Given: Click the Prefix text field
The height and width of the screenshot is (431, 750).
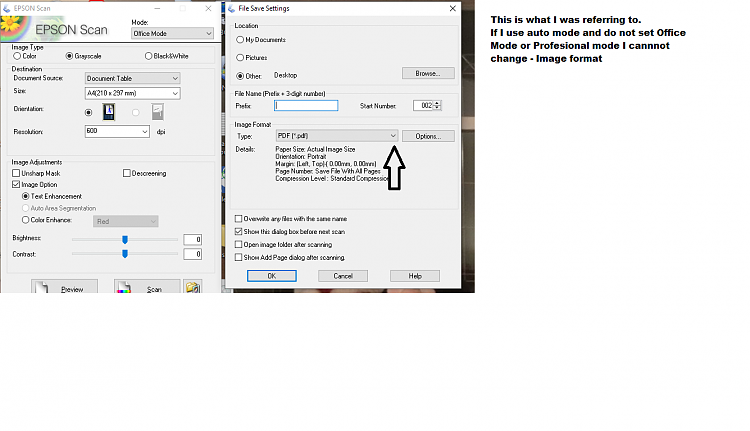Looking at the screenshot, I should pos(306,105).
